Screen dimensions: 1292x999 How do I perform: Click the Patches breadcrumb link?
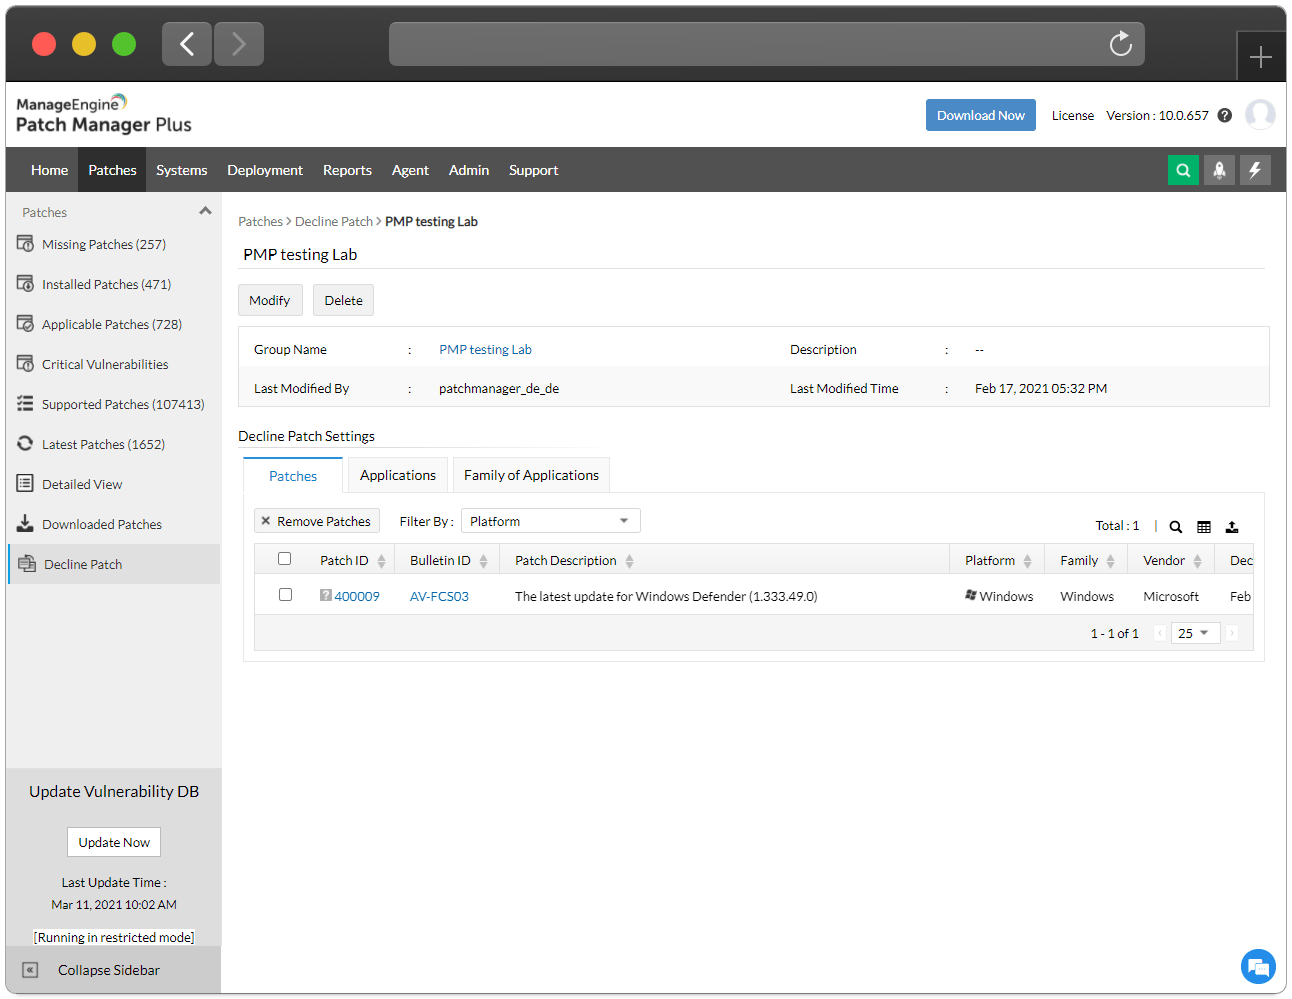[x=260, y=221]
